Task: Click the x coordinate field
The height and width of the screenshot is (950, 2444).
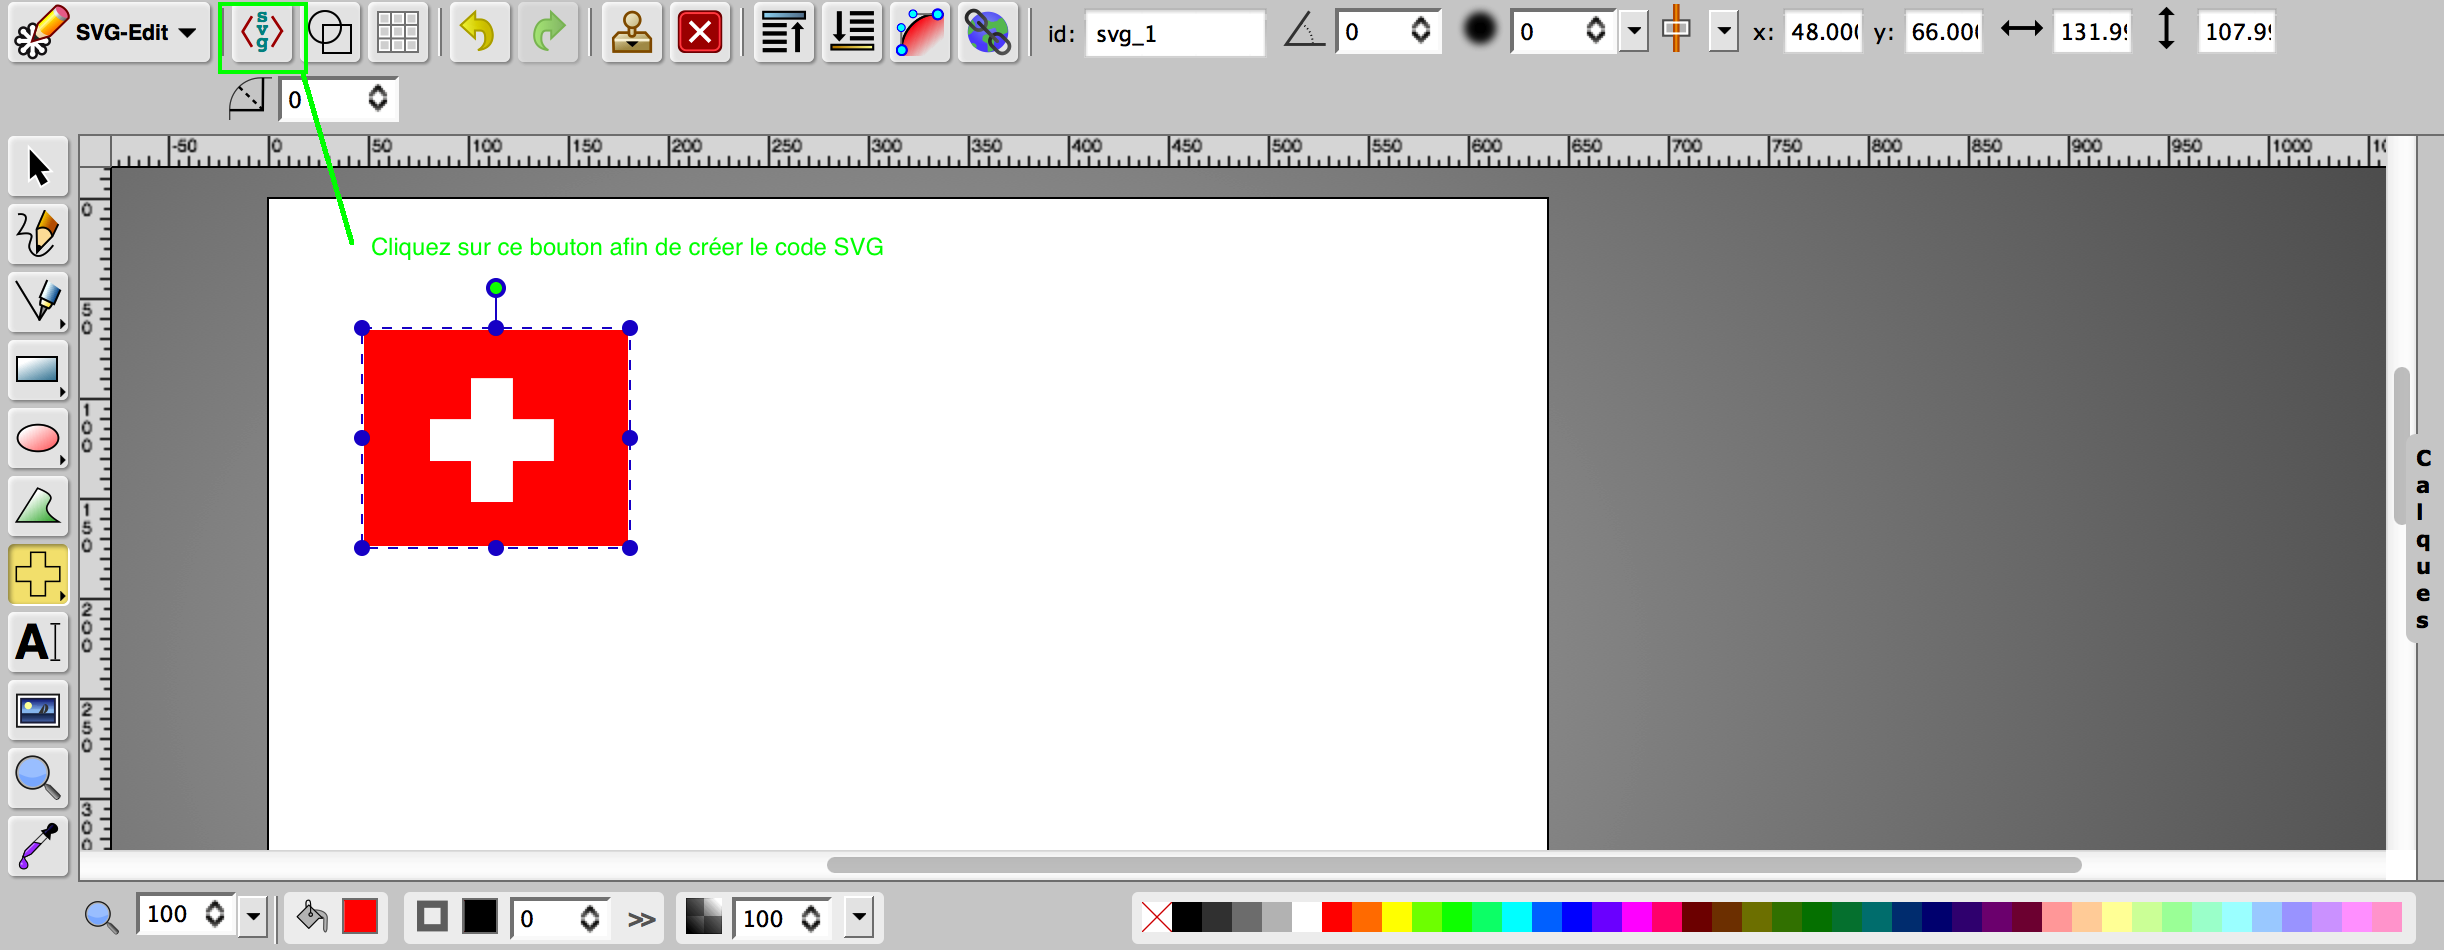Action: pyautogui.click(x=1823, y=32)
